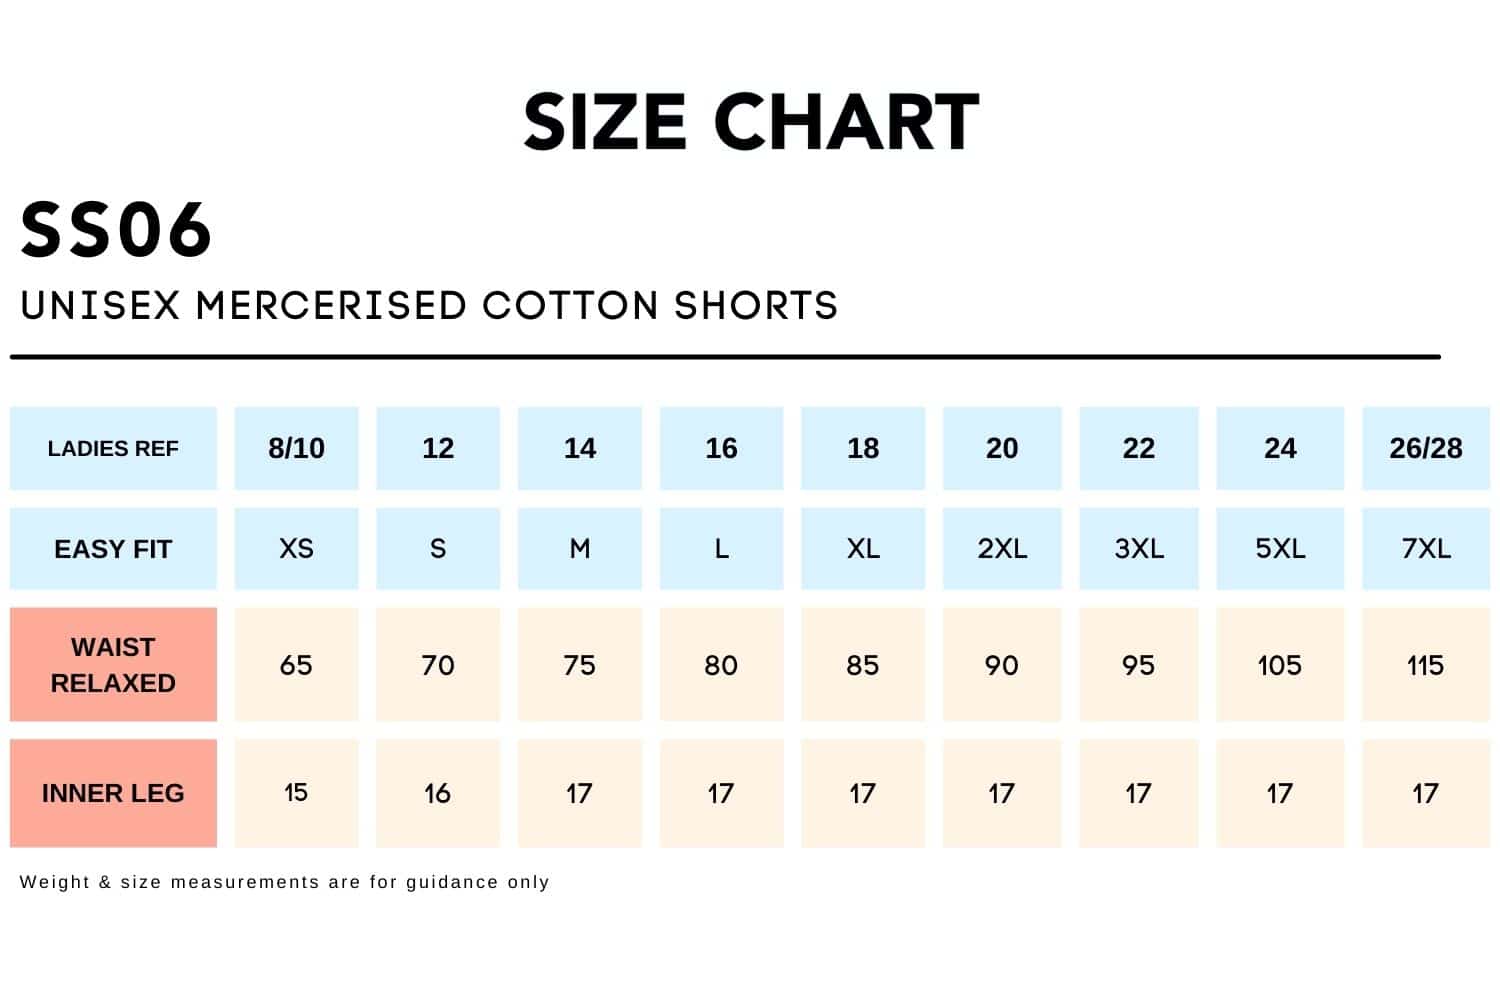Select the Unisex Mercerised Cotton Shorts subtitle
The width and height of the screenshot is (1500, 1000).
click(x=429, y=306)
